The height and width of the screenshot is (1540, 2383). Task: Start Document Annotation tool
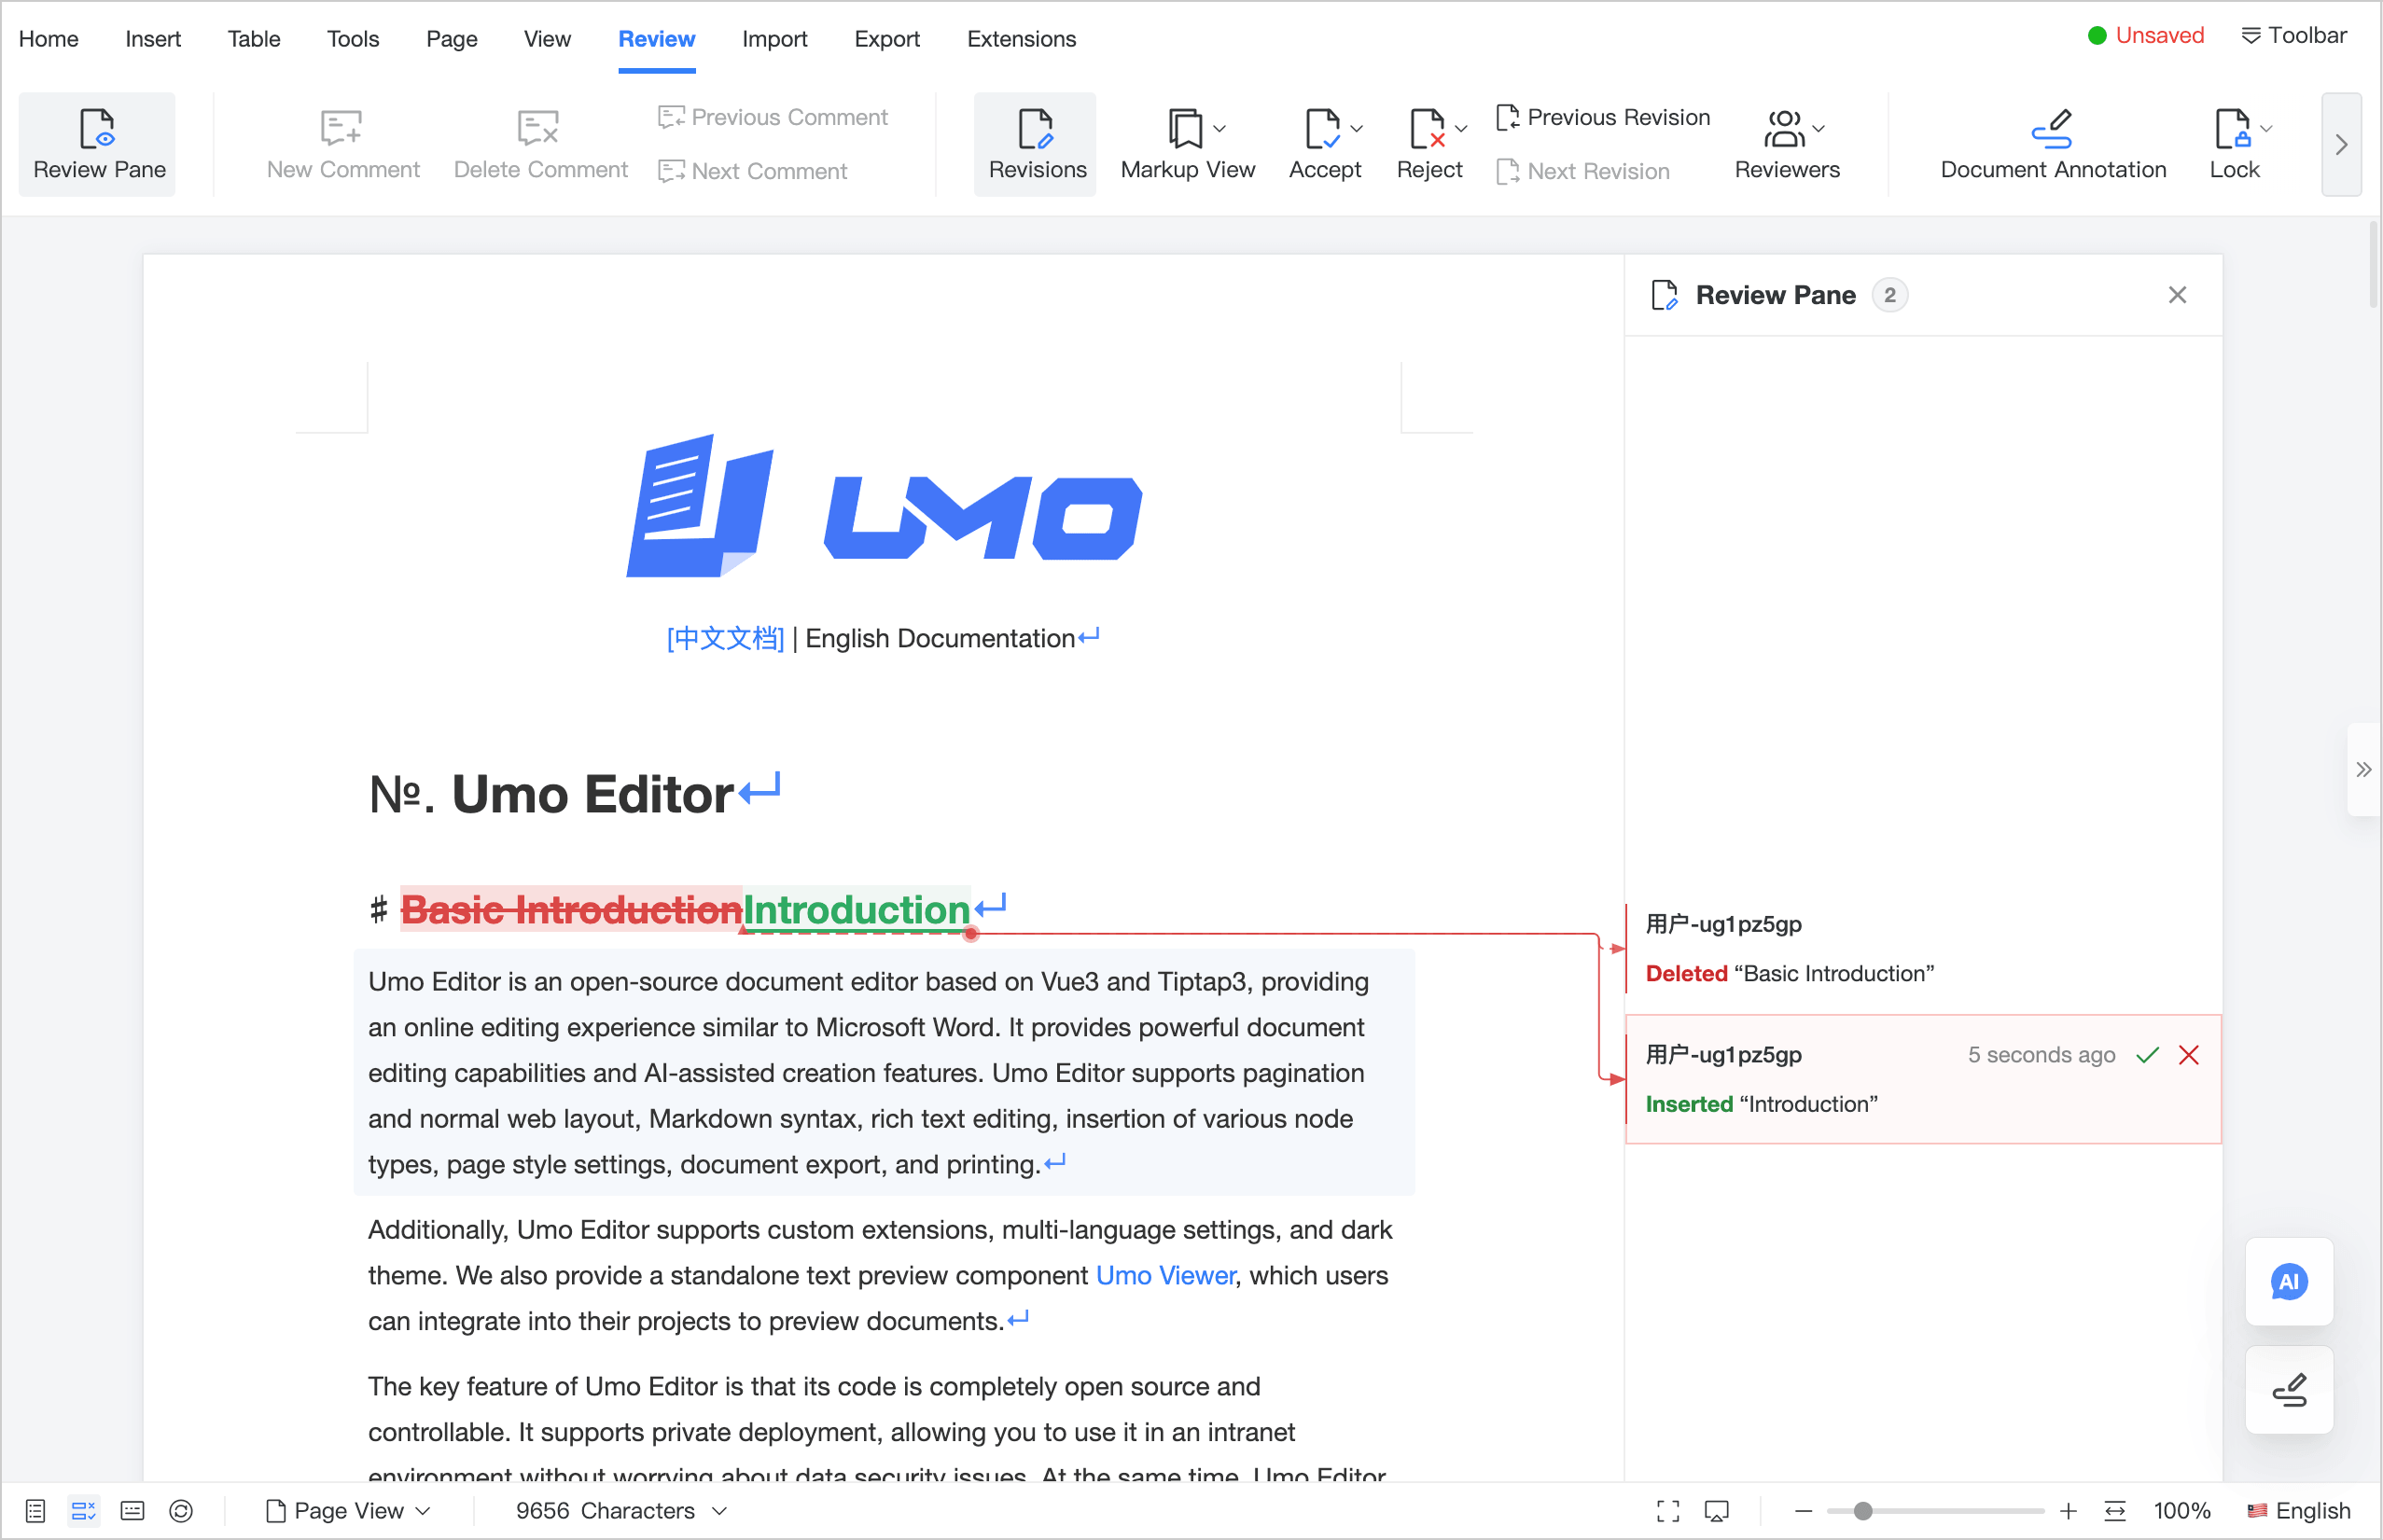pos(2053,144)
